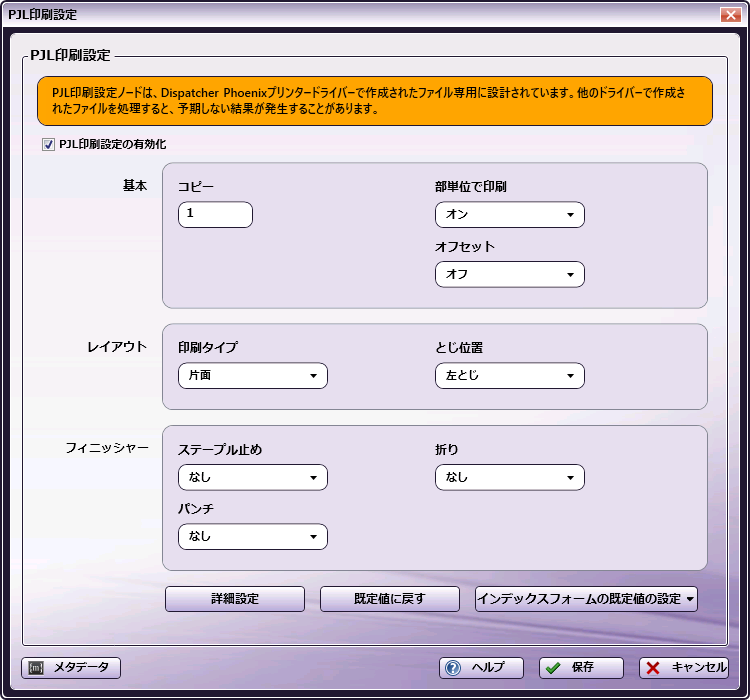Click the メタデータ button

[71, 667]
